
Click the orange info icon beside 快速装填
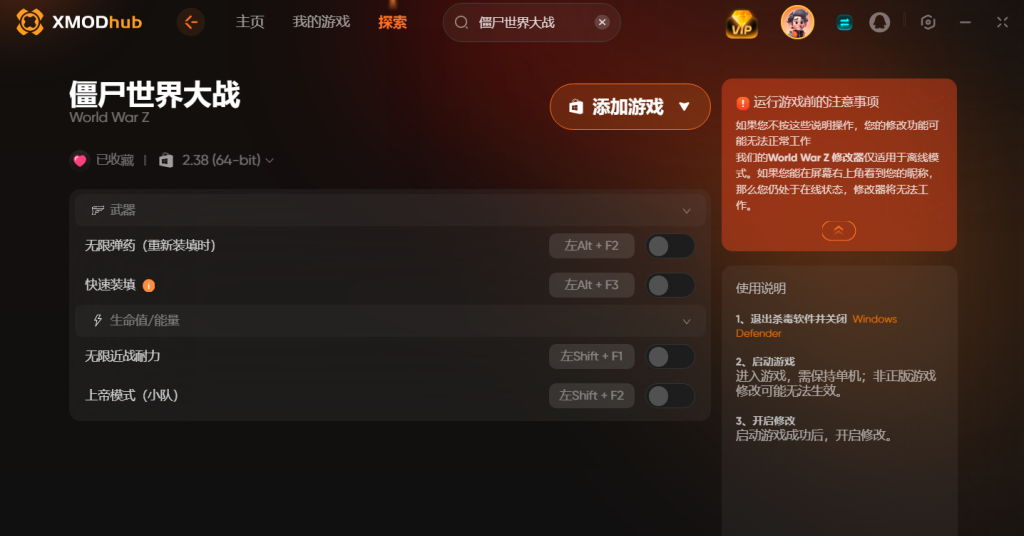point(149,285)
